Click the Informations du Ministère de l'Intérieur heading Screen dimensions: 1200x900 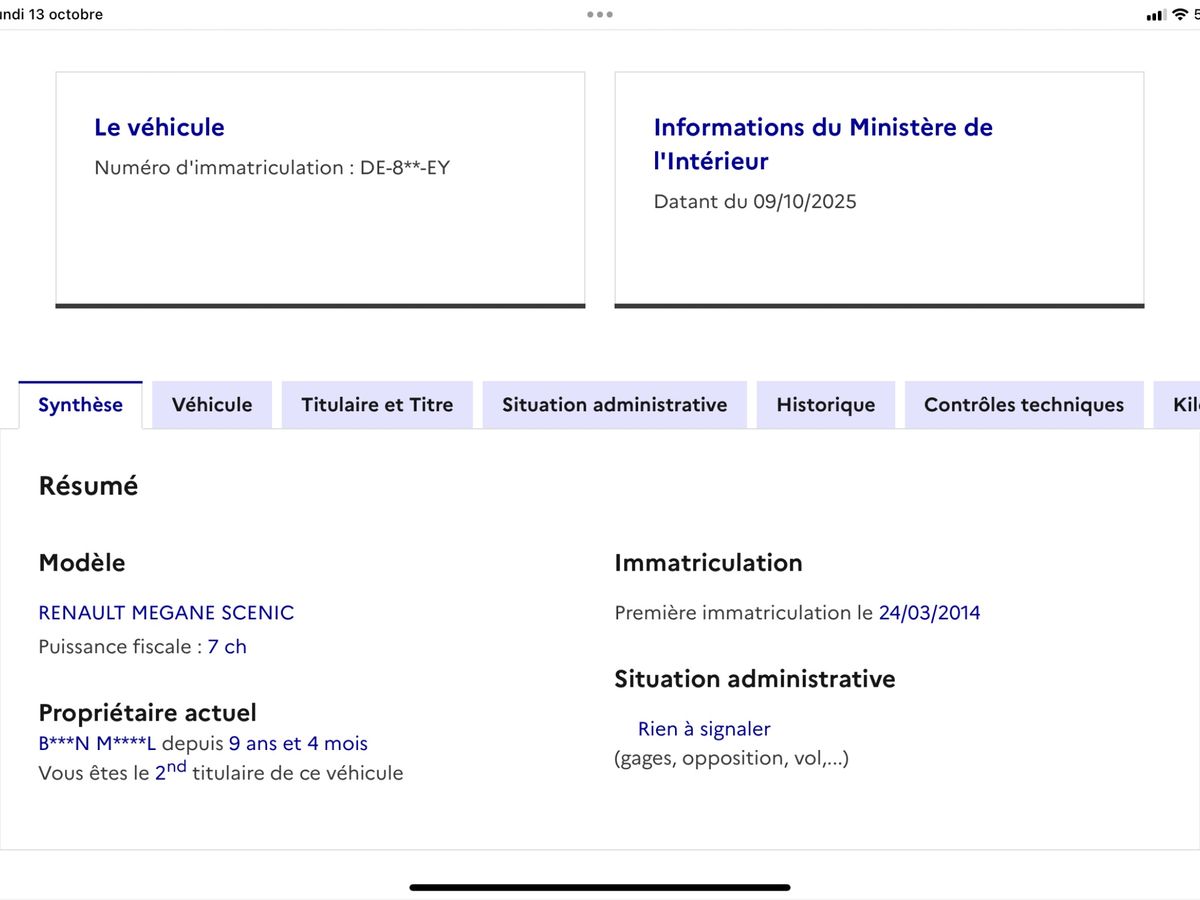[x=822, y=143]
